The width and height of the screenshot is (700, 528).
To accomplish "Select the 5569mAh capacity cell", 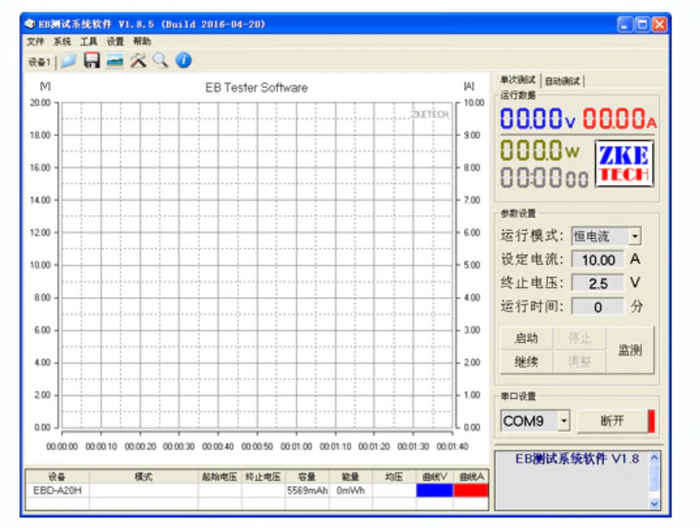I will [x=307, y=491].
